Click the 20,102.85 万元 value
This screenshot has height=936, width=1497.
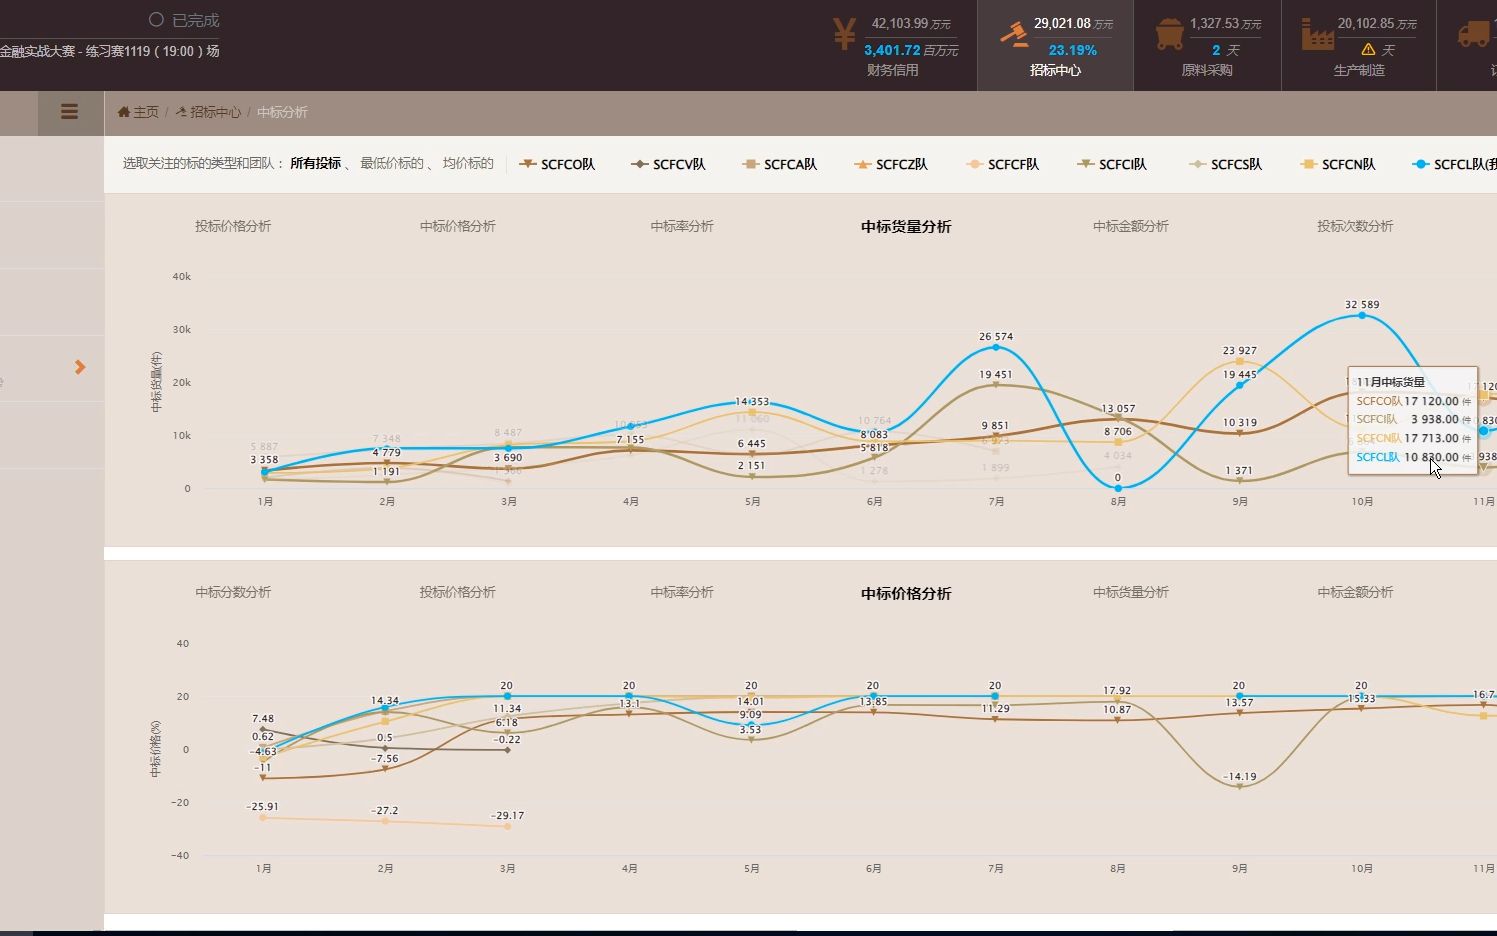[1377, 23]
